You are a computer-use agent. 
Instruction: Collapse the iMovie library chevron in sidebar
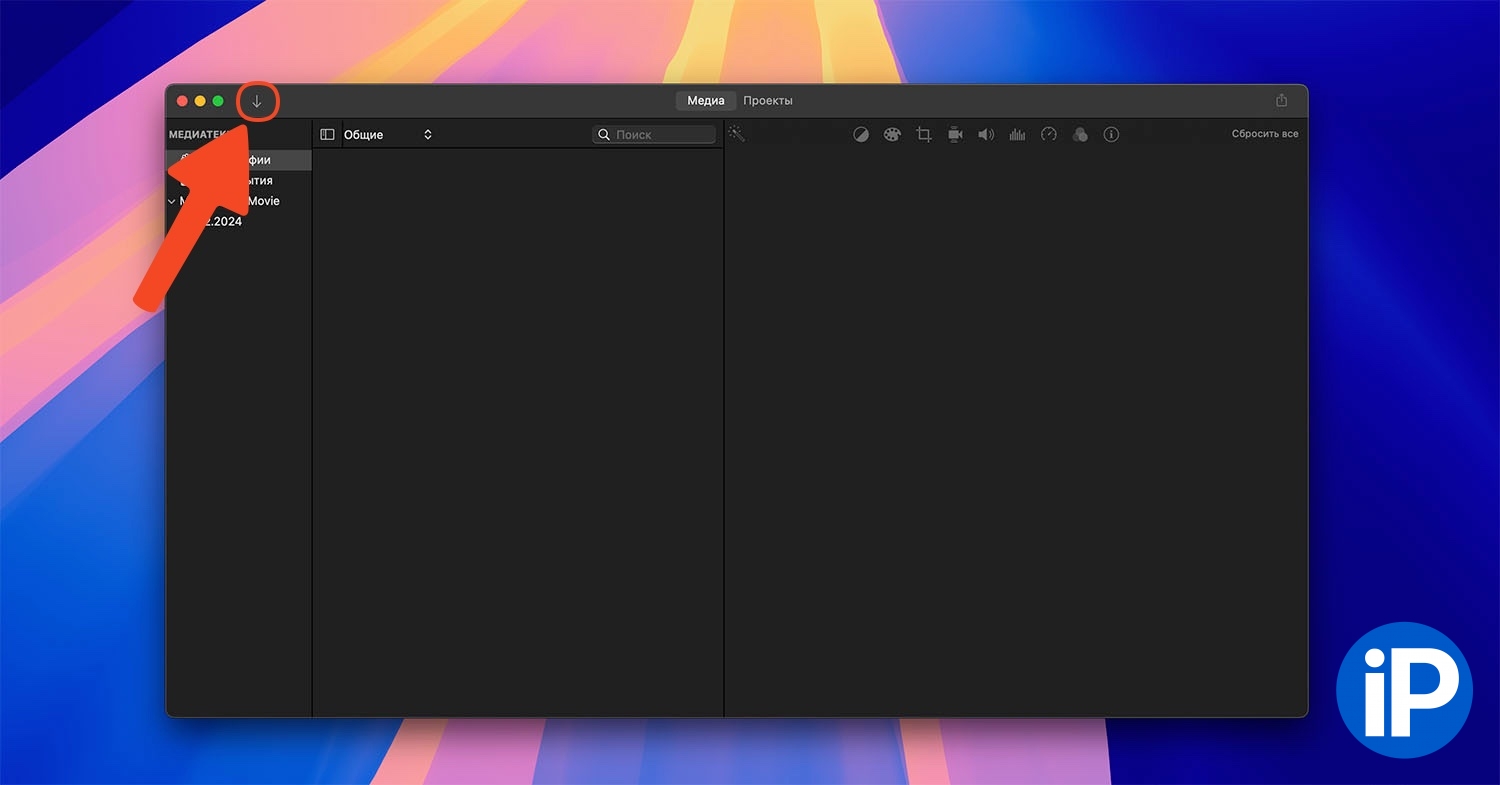172,201
